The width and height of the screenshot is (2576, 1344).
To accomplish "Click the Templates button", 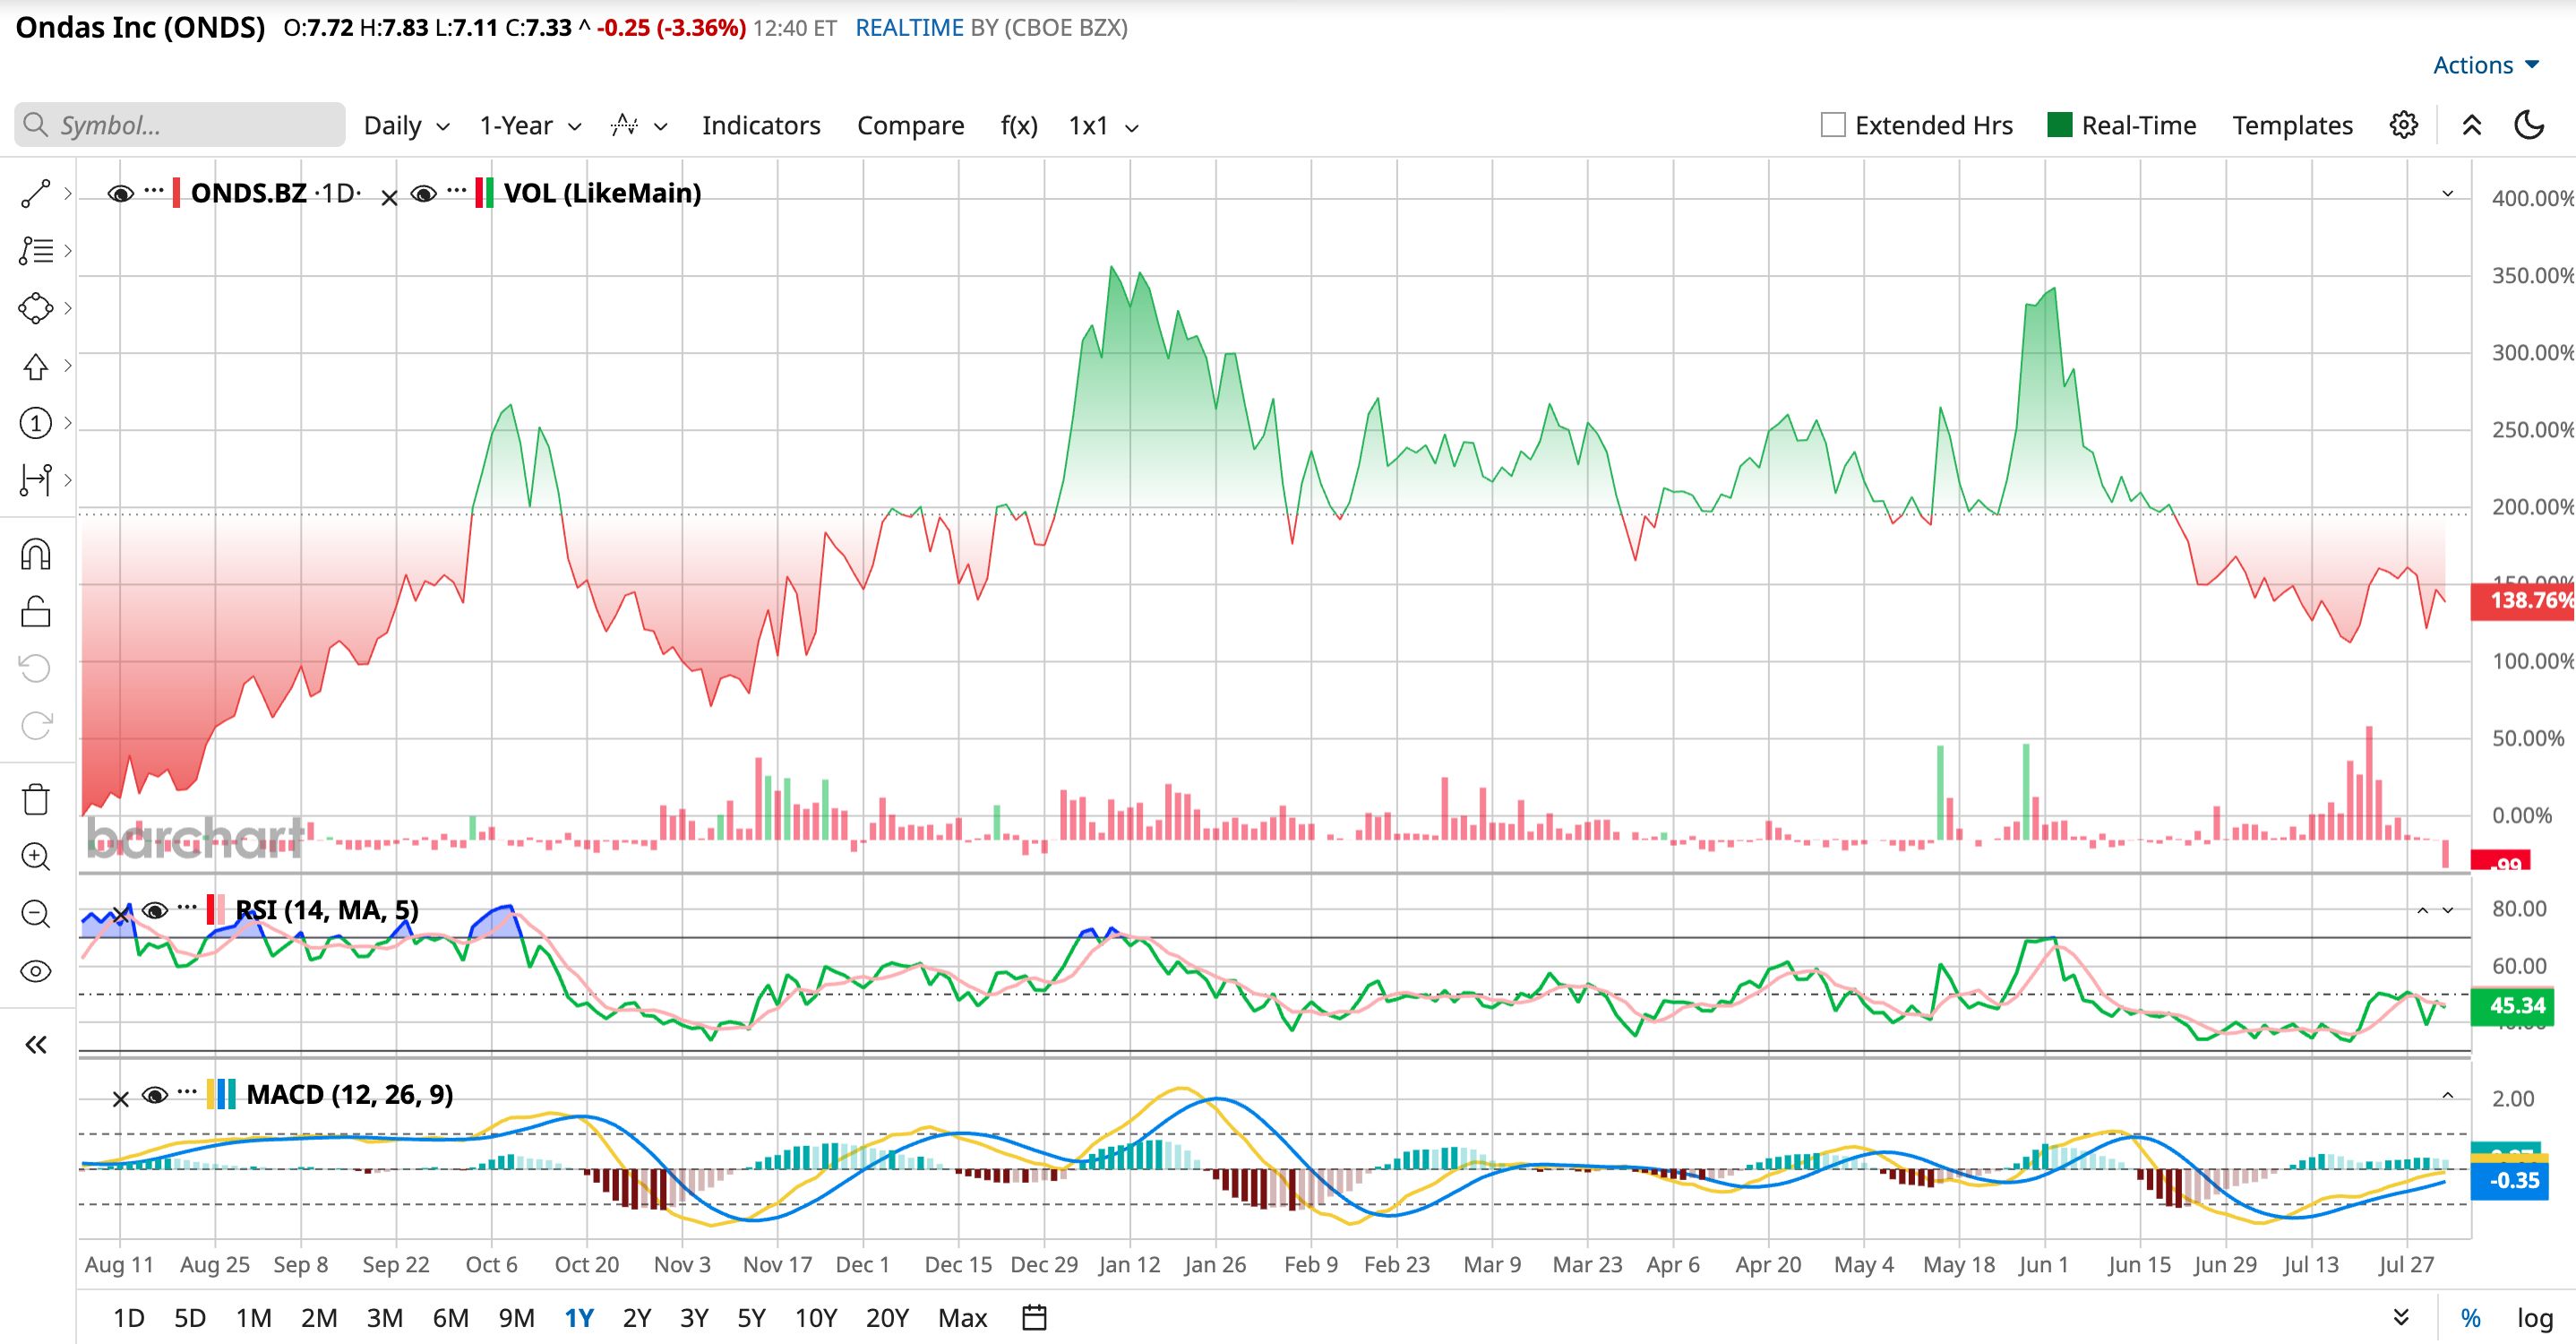I will [2292, 125].
